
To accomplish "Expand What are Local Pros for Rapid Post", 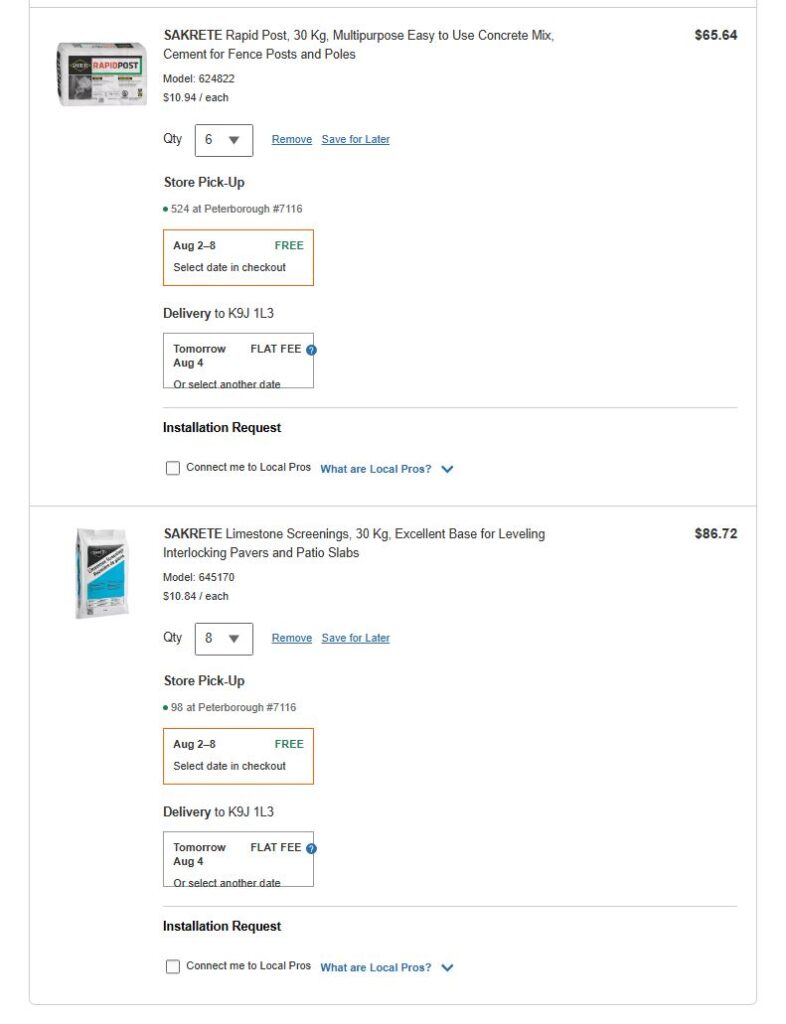I will coord(386,469).
